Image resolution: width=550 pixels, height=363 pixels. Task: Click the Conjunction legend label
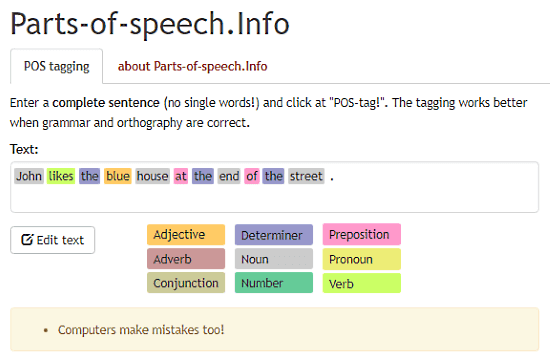tap(186, 283)
